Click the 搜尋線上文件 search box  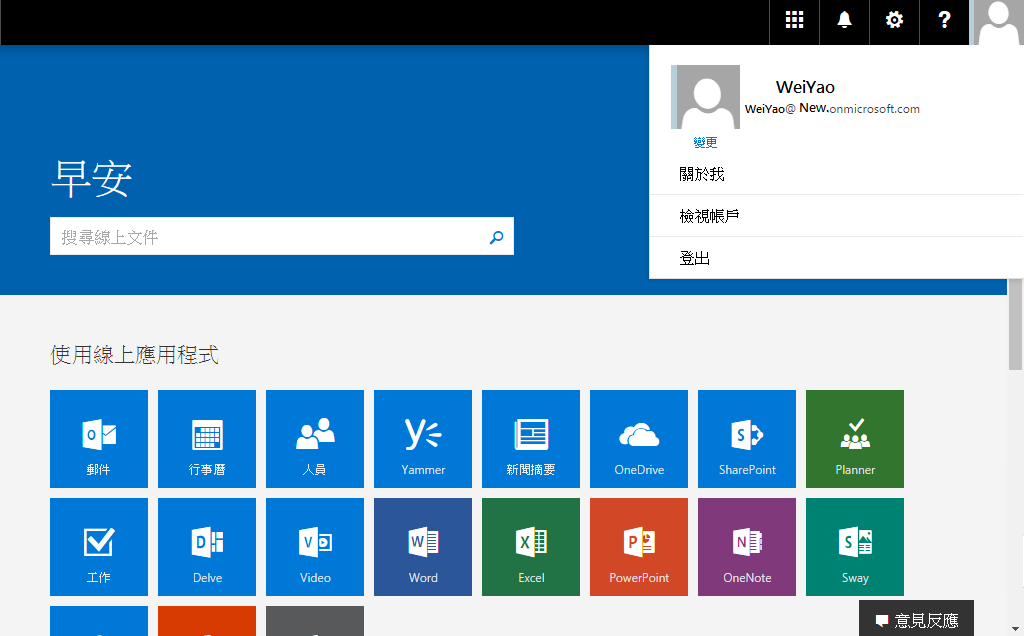click(281, 236)
